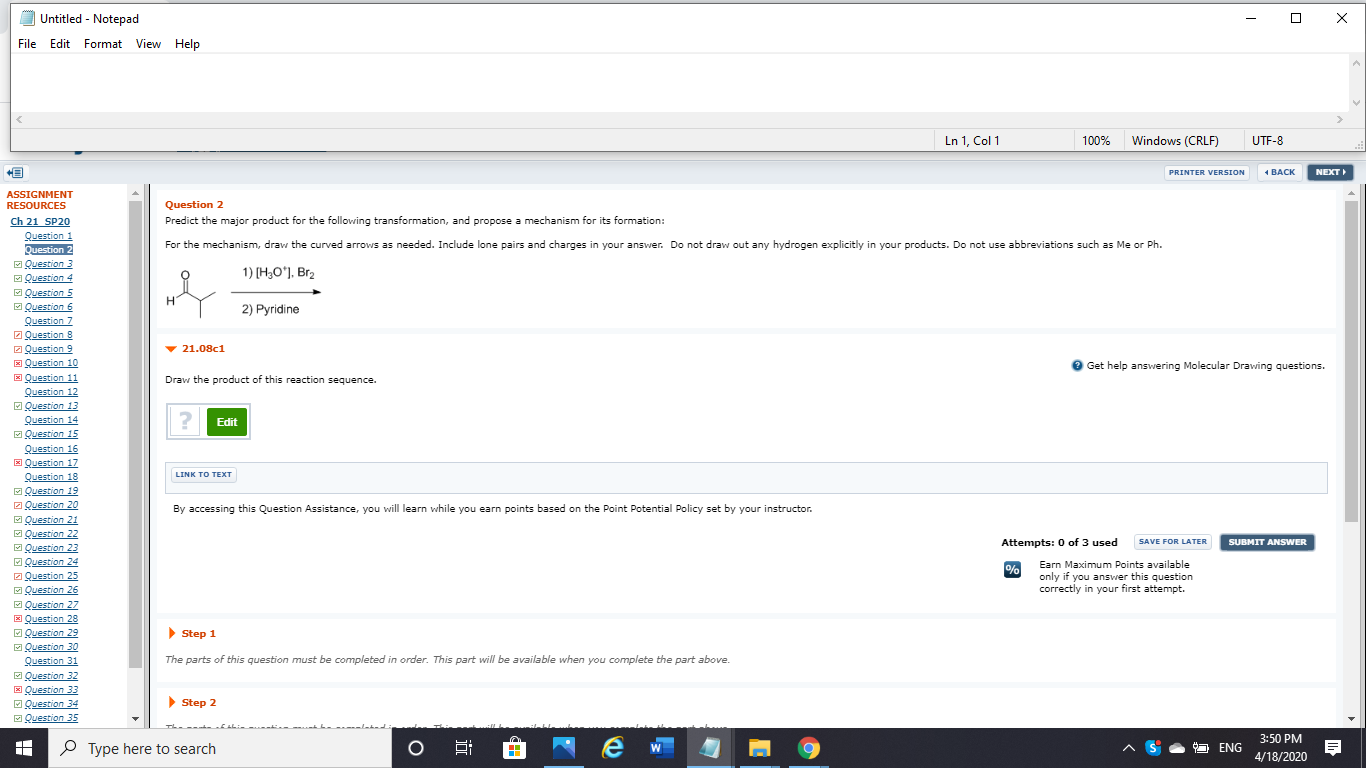Click the percent Maximum Points icon
Image resolution: width=1366 pixels, height=768 pixels.
pyautogui.click(x=1012, y=569)
